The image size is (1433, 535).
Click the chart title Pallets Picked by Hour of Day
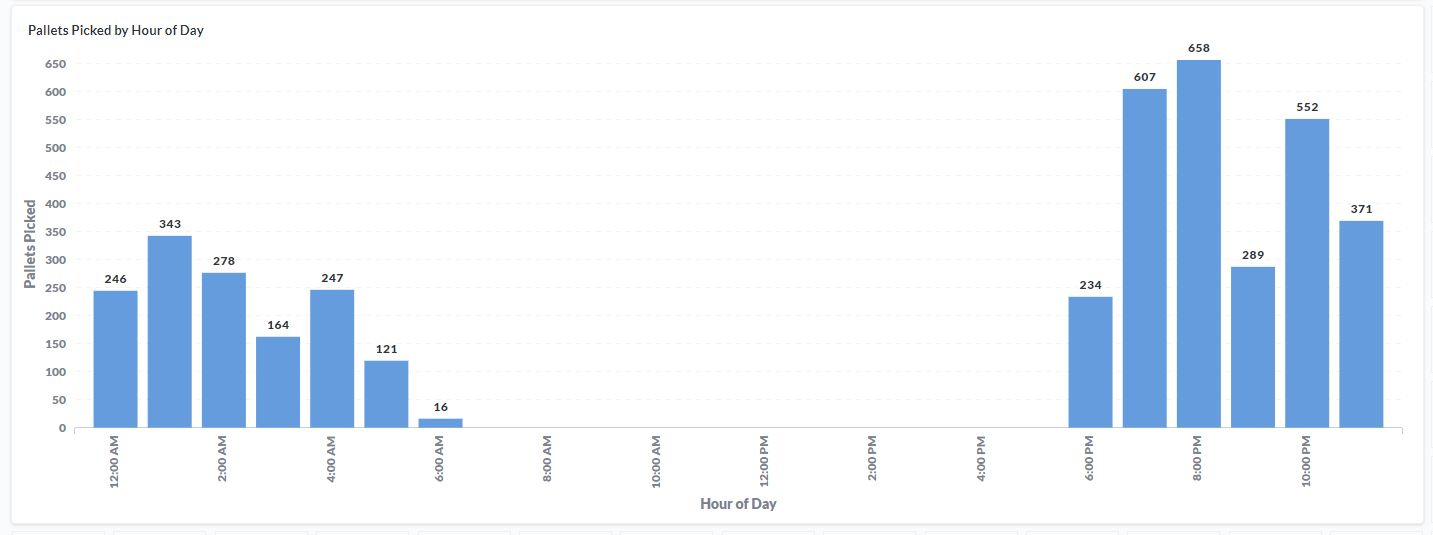pyautogui.click(x=116, y=30)
